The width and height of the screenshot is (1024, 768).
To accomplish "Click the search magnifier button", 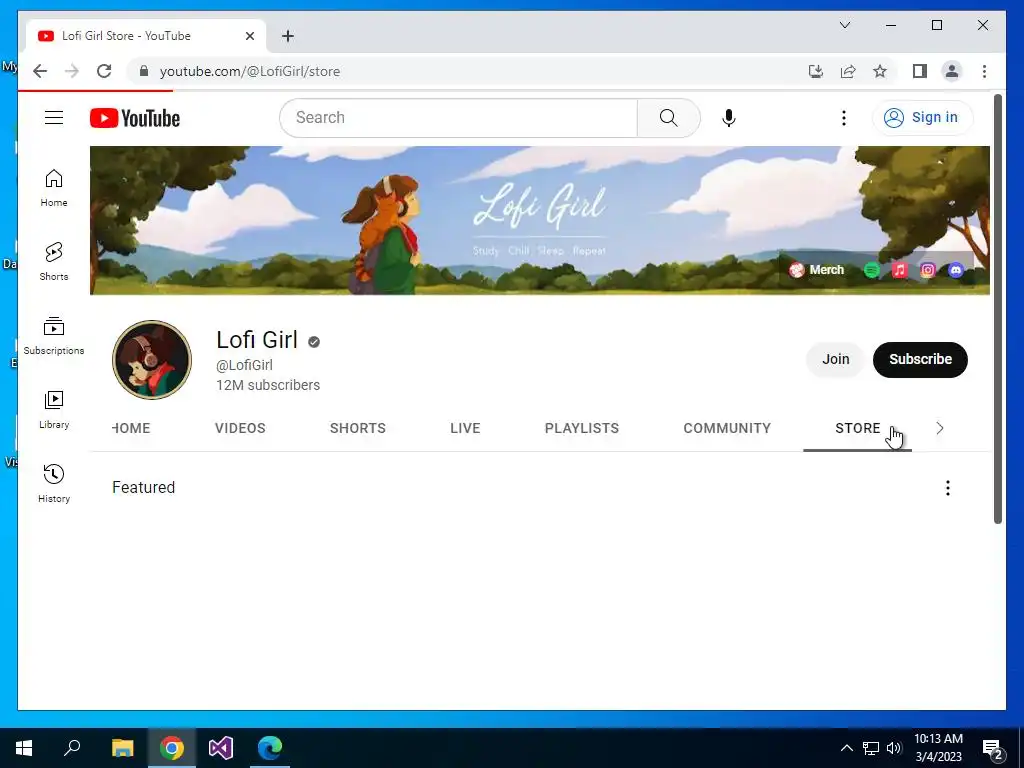I will coord(668,118).
